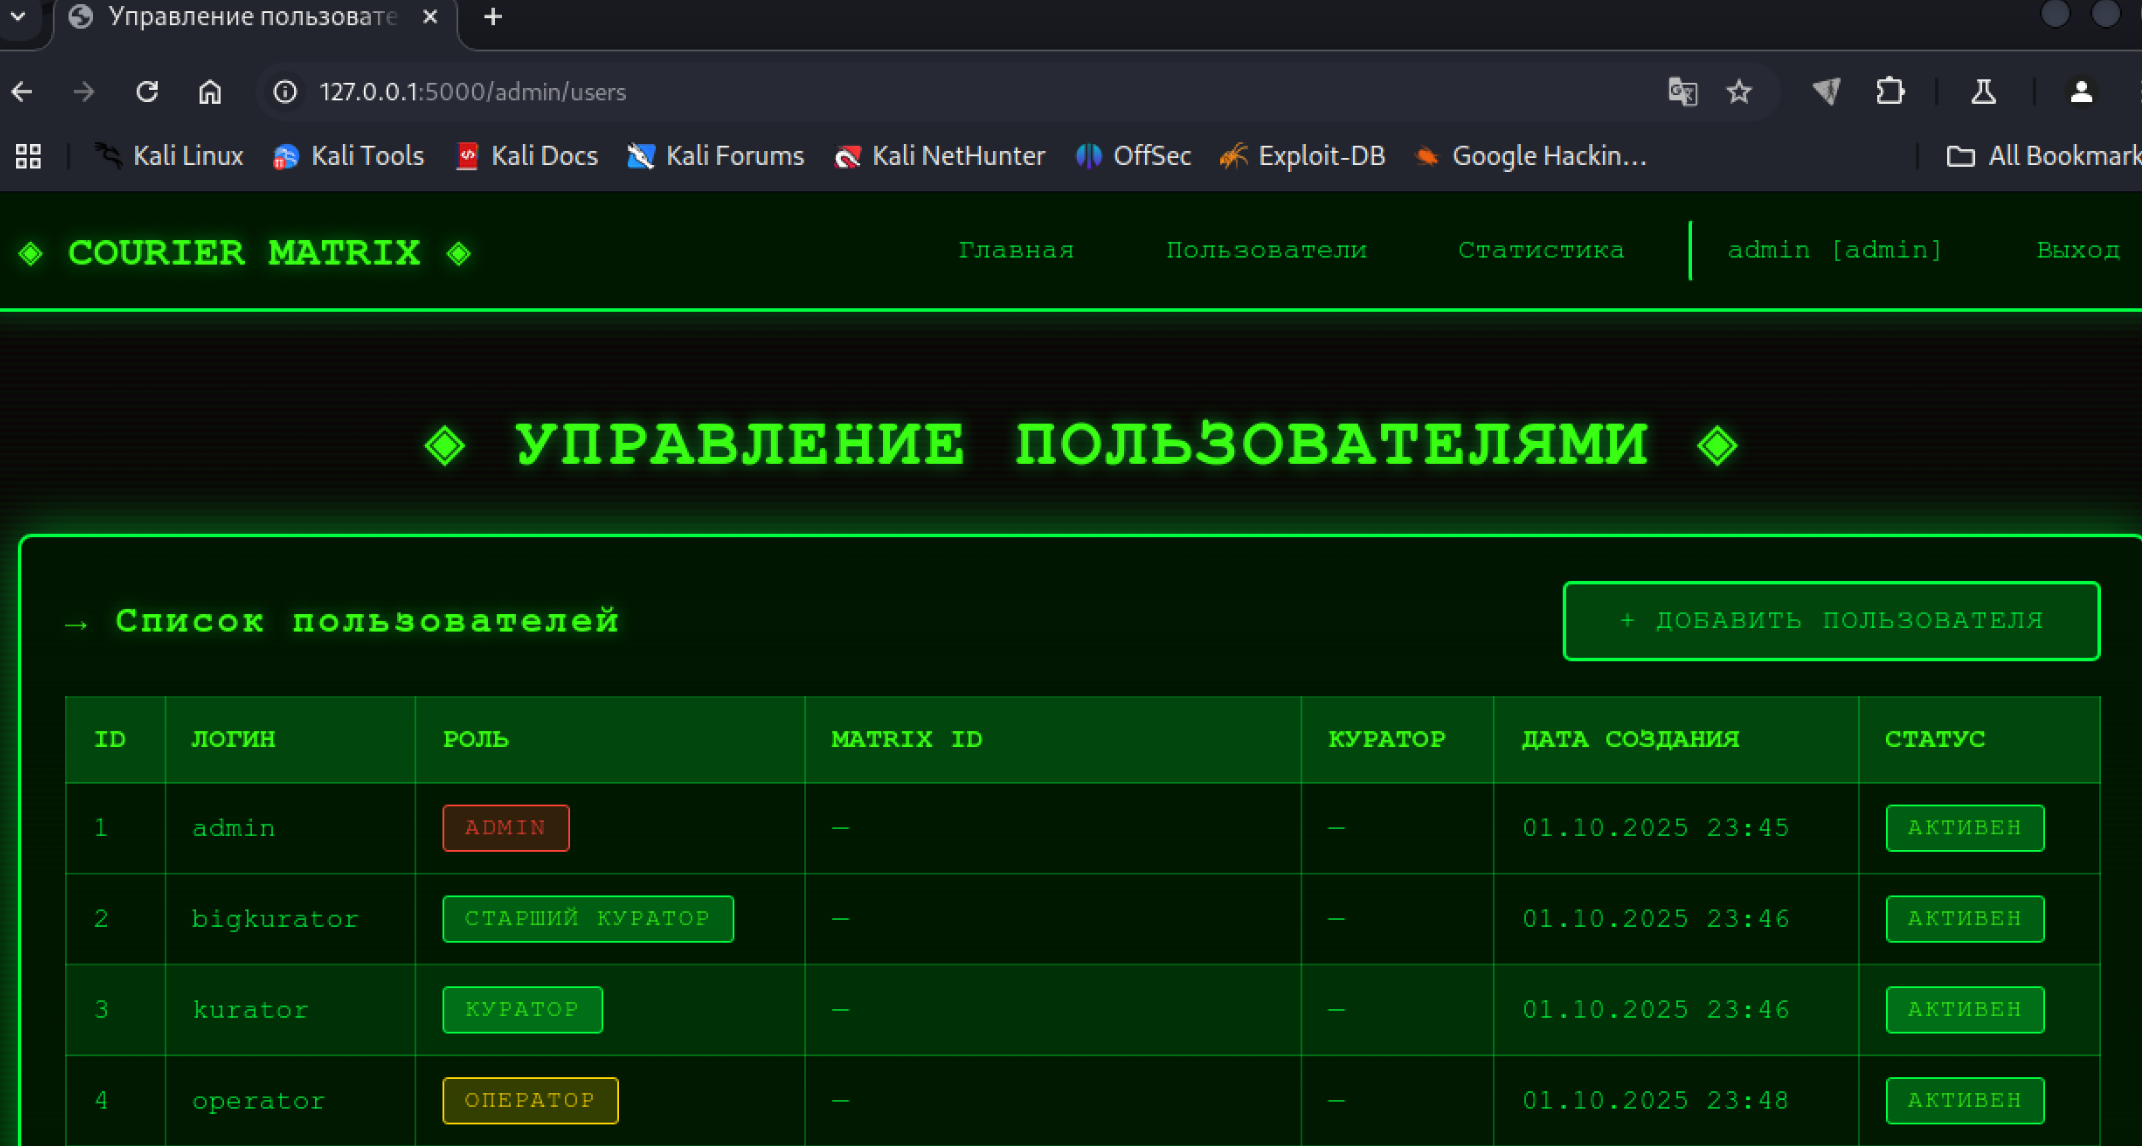2142x1146 pixels.
Task: Reload the page with the refresh icon
Action: 147,92
